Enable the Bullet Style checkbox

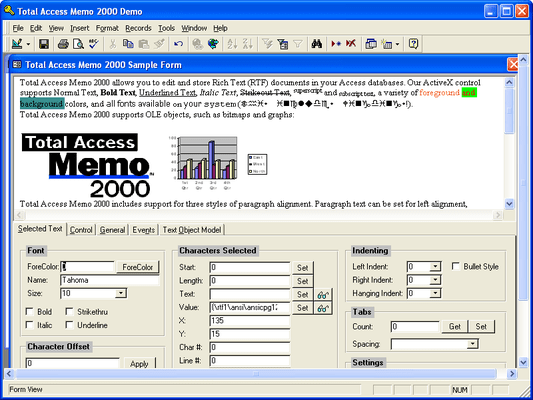click(x=455, y=266)
